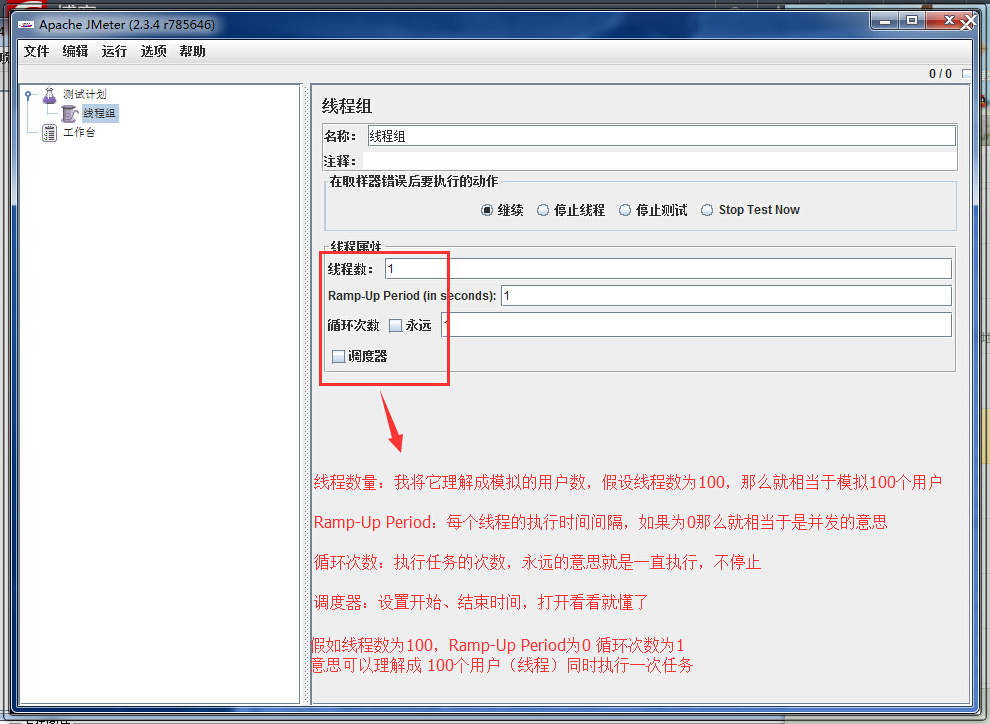
Task: Enable the 调度器 checkbox
Action: point(338,357)
